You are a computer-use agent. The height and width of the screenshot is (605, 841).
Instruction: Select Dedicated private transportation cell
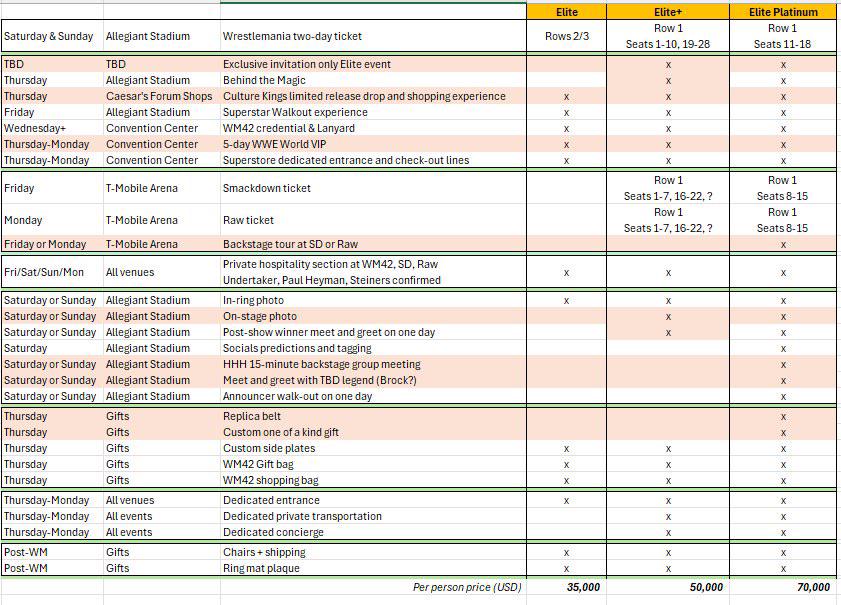pyautogui.click(x=373, y=516)
